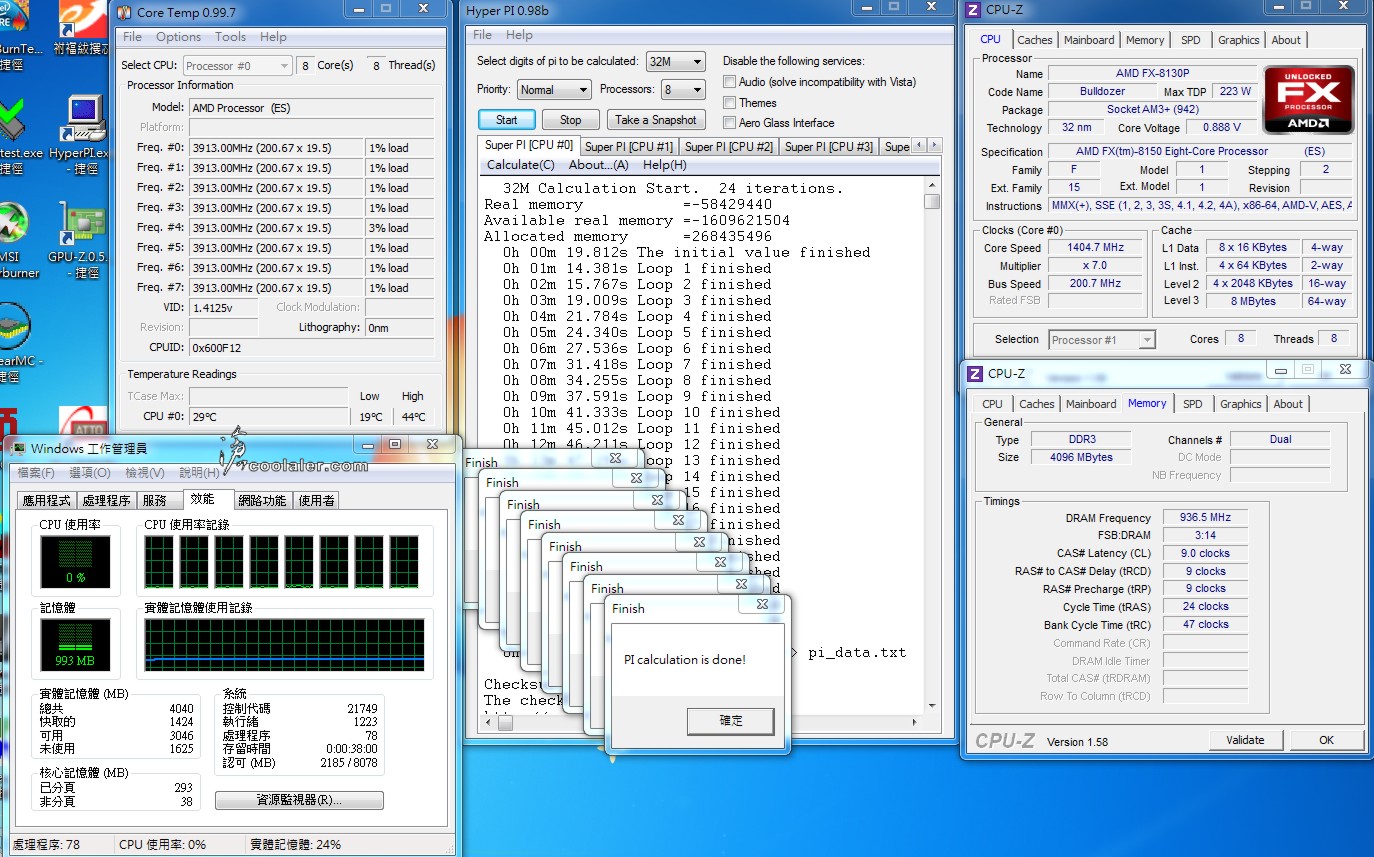This screenshot has width=1374, height=857.
Task: Open Caches tab in upper CPU-Z window
Action: 1035,40
